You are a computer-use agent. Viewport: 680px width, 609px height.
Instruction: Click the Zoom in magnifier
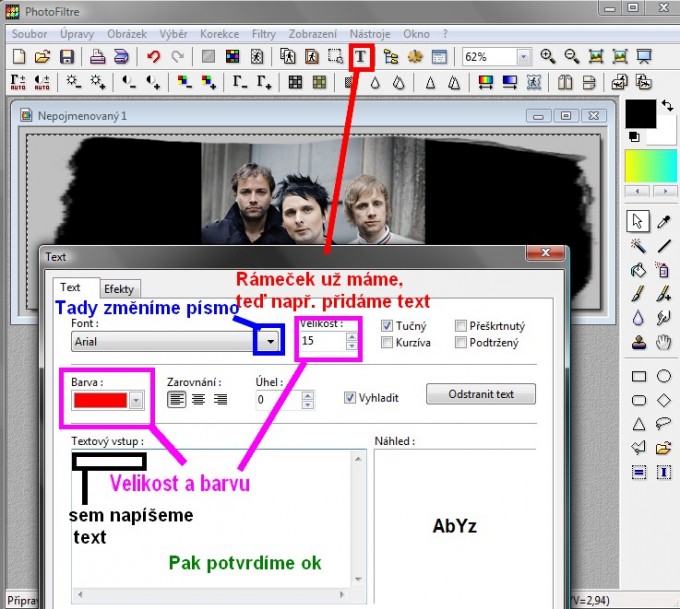point(548,56)
